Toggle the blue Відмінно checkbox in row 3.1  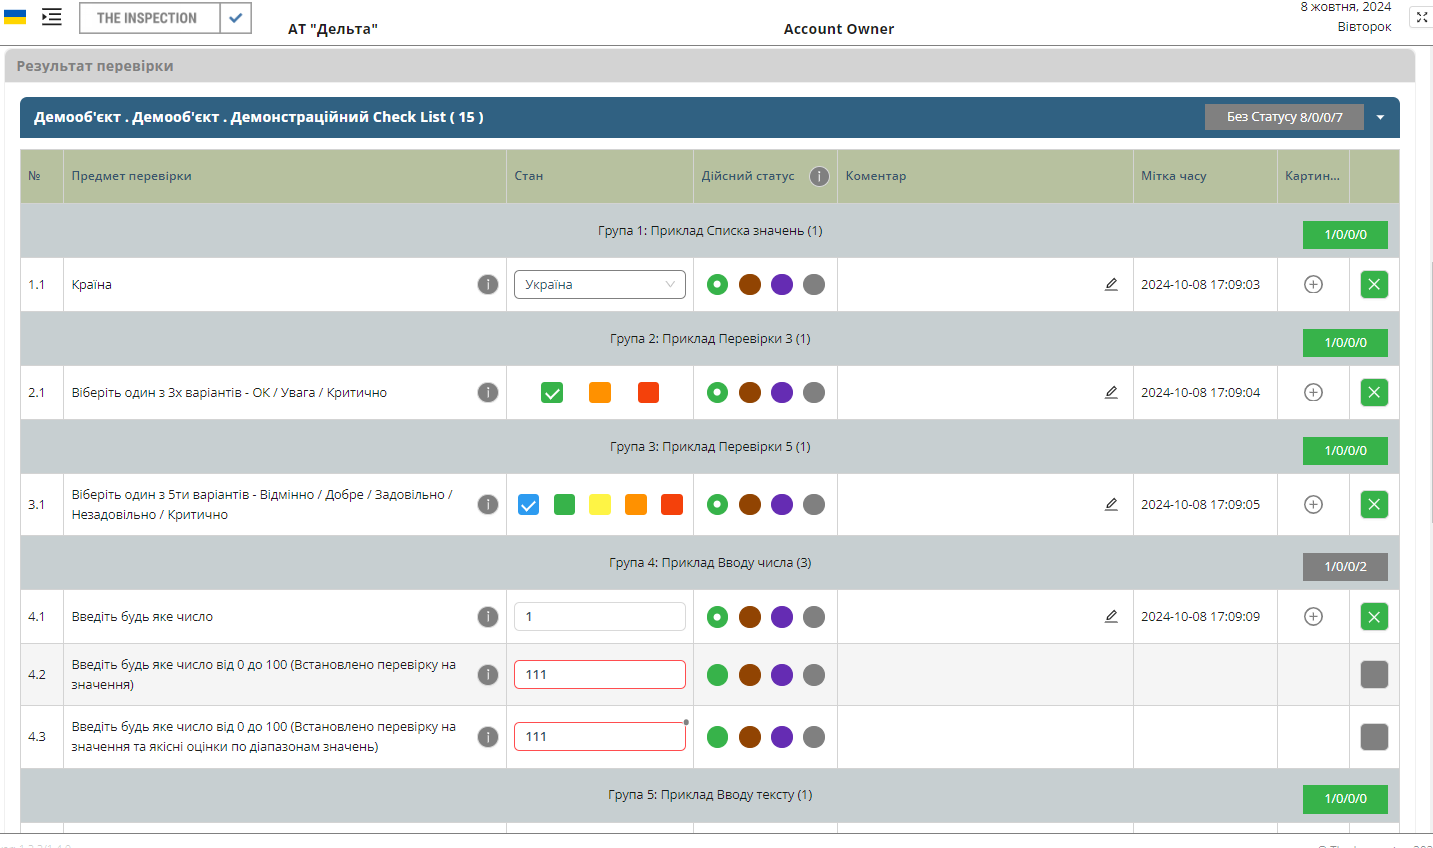tap(529, 505)
